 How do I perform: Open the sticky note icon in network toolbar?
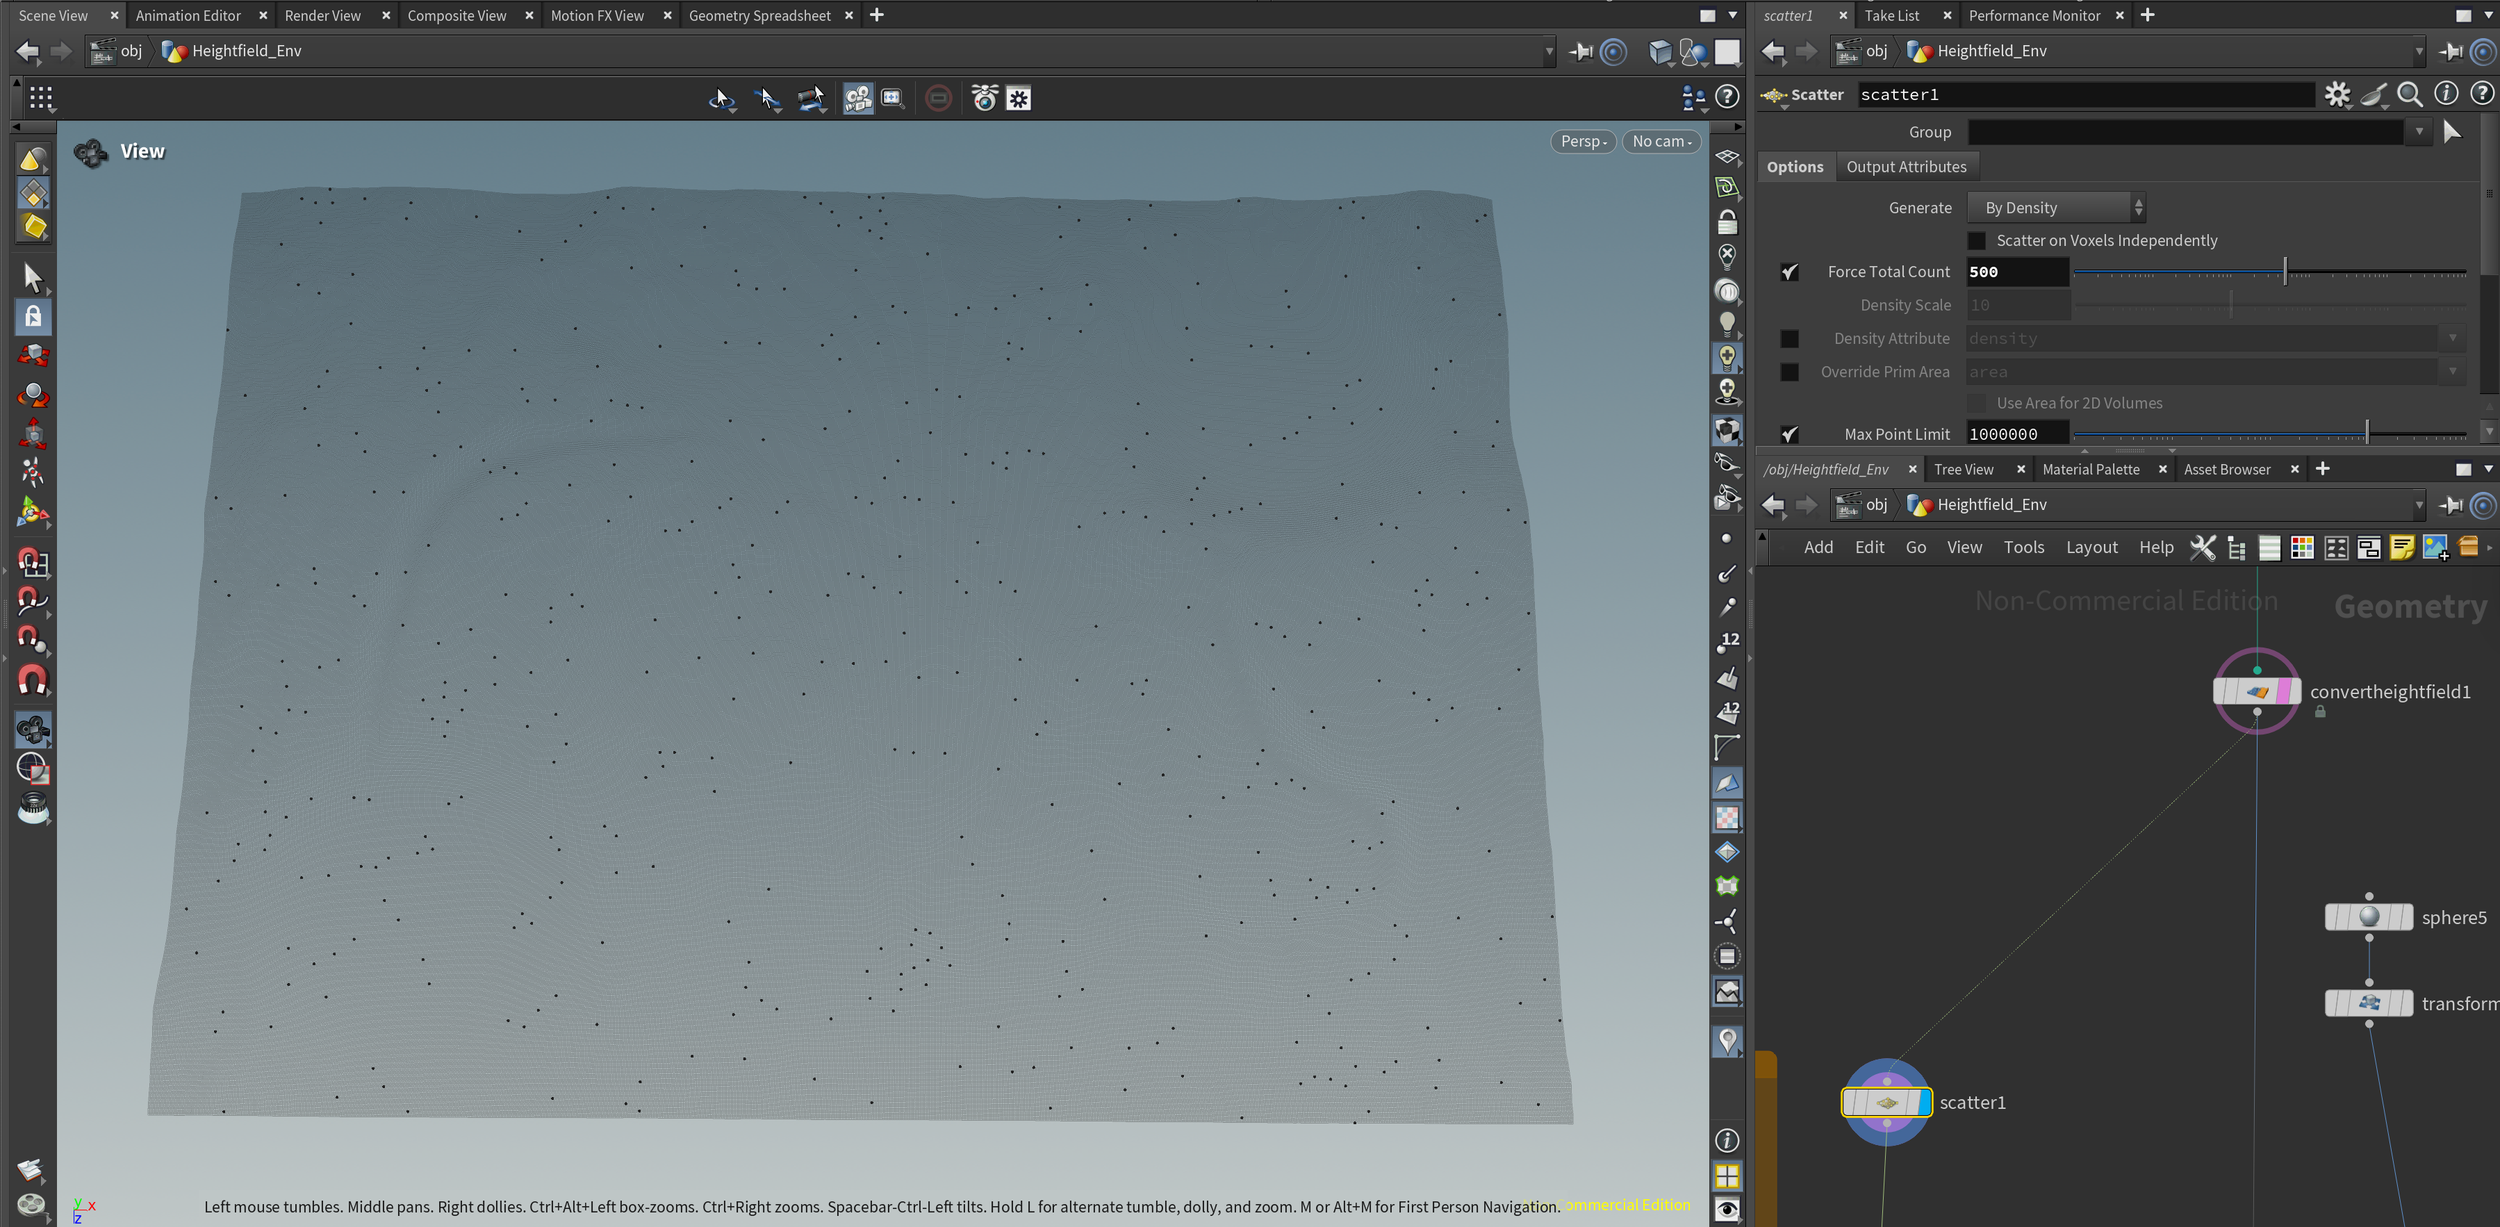2401,547
